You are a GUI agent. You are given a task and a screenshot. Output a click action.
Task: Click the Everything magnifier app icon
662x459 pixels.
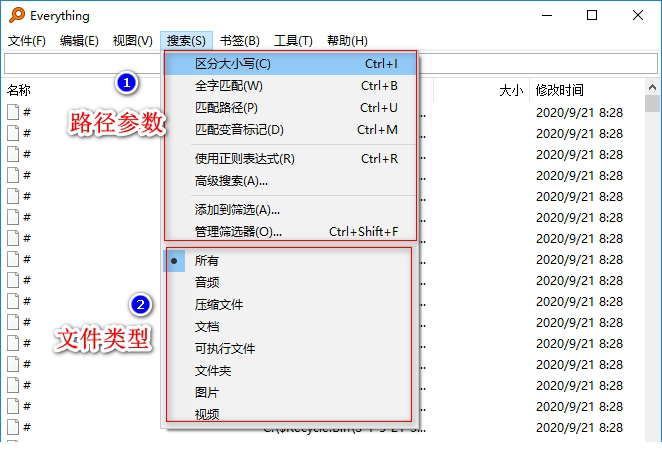[13, 16]
